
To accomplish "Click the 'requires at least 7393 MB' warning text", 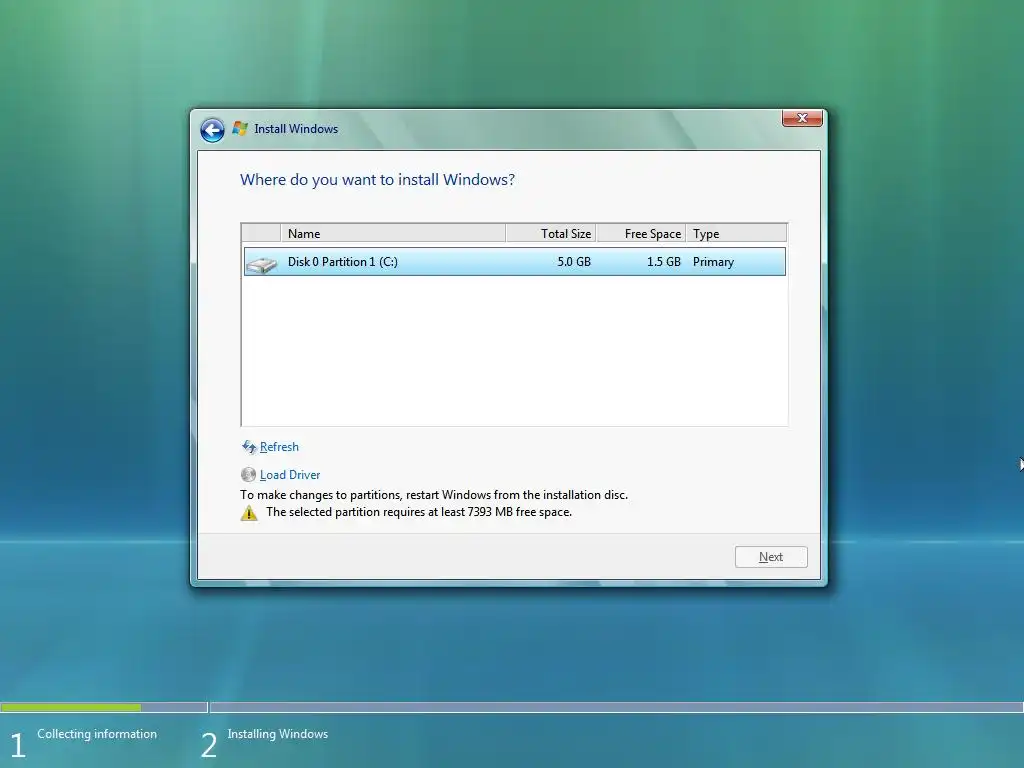I will (419, 512).
